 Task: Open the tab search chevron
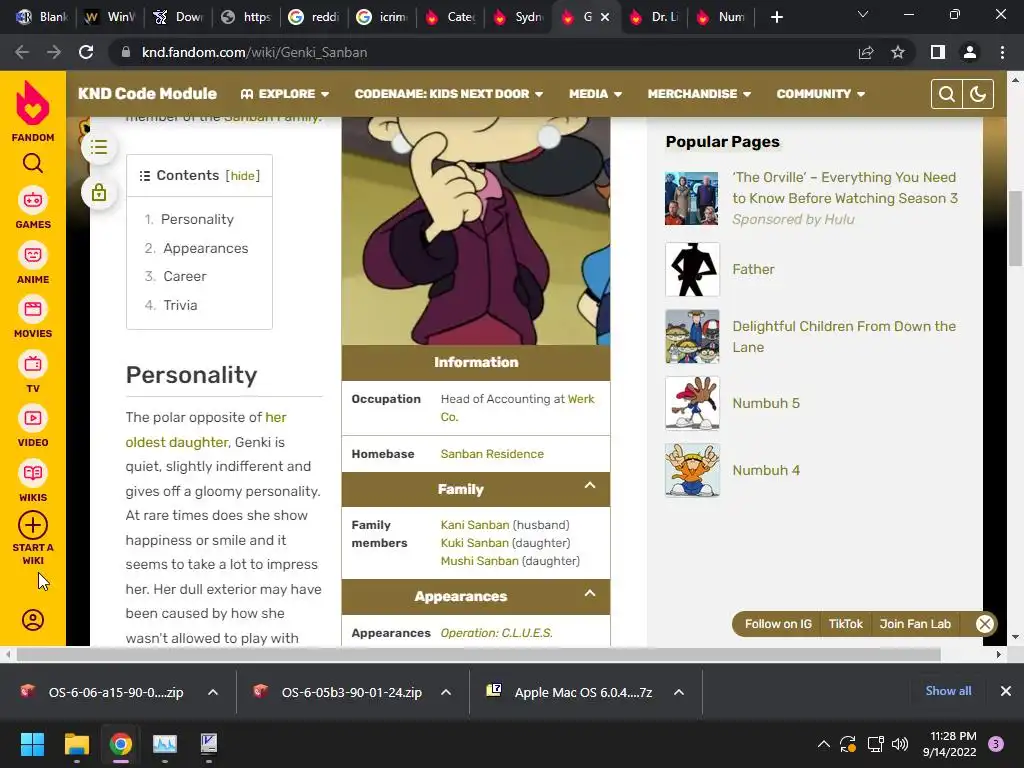pos(863,14)
